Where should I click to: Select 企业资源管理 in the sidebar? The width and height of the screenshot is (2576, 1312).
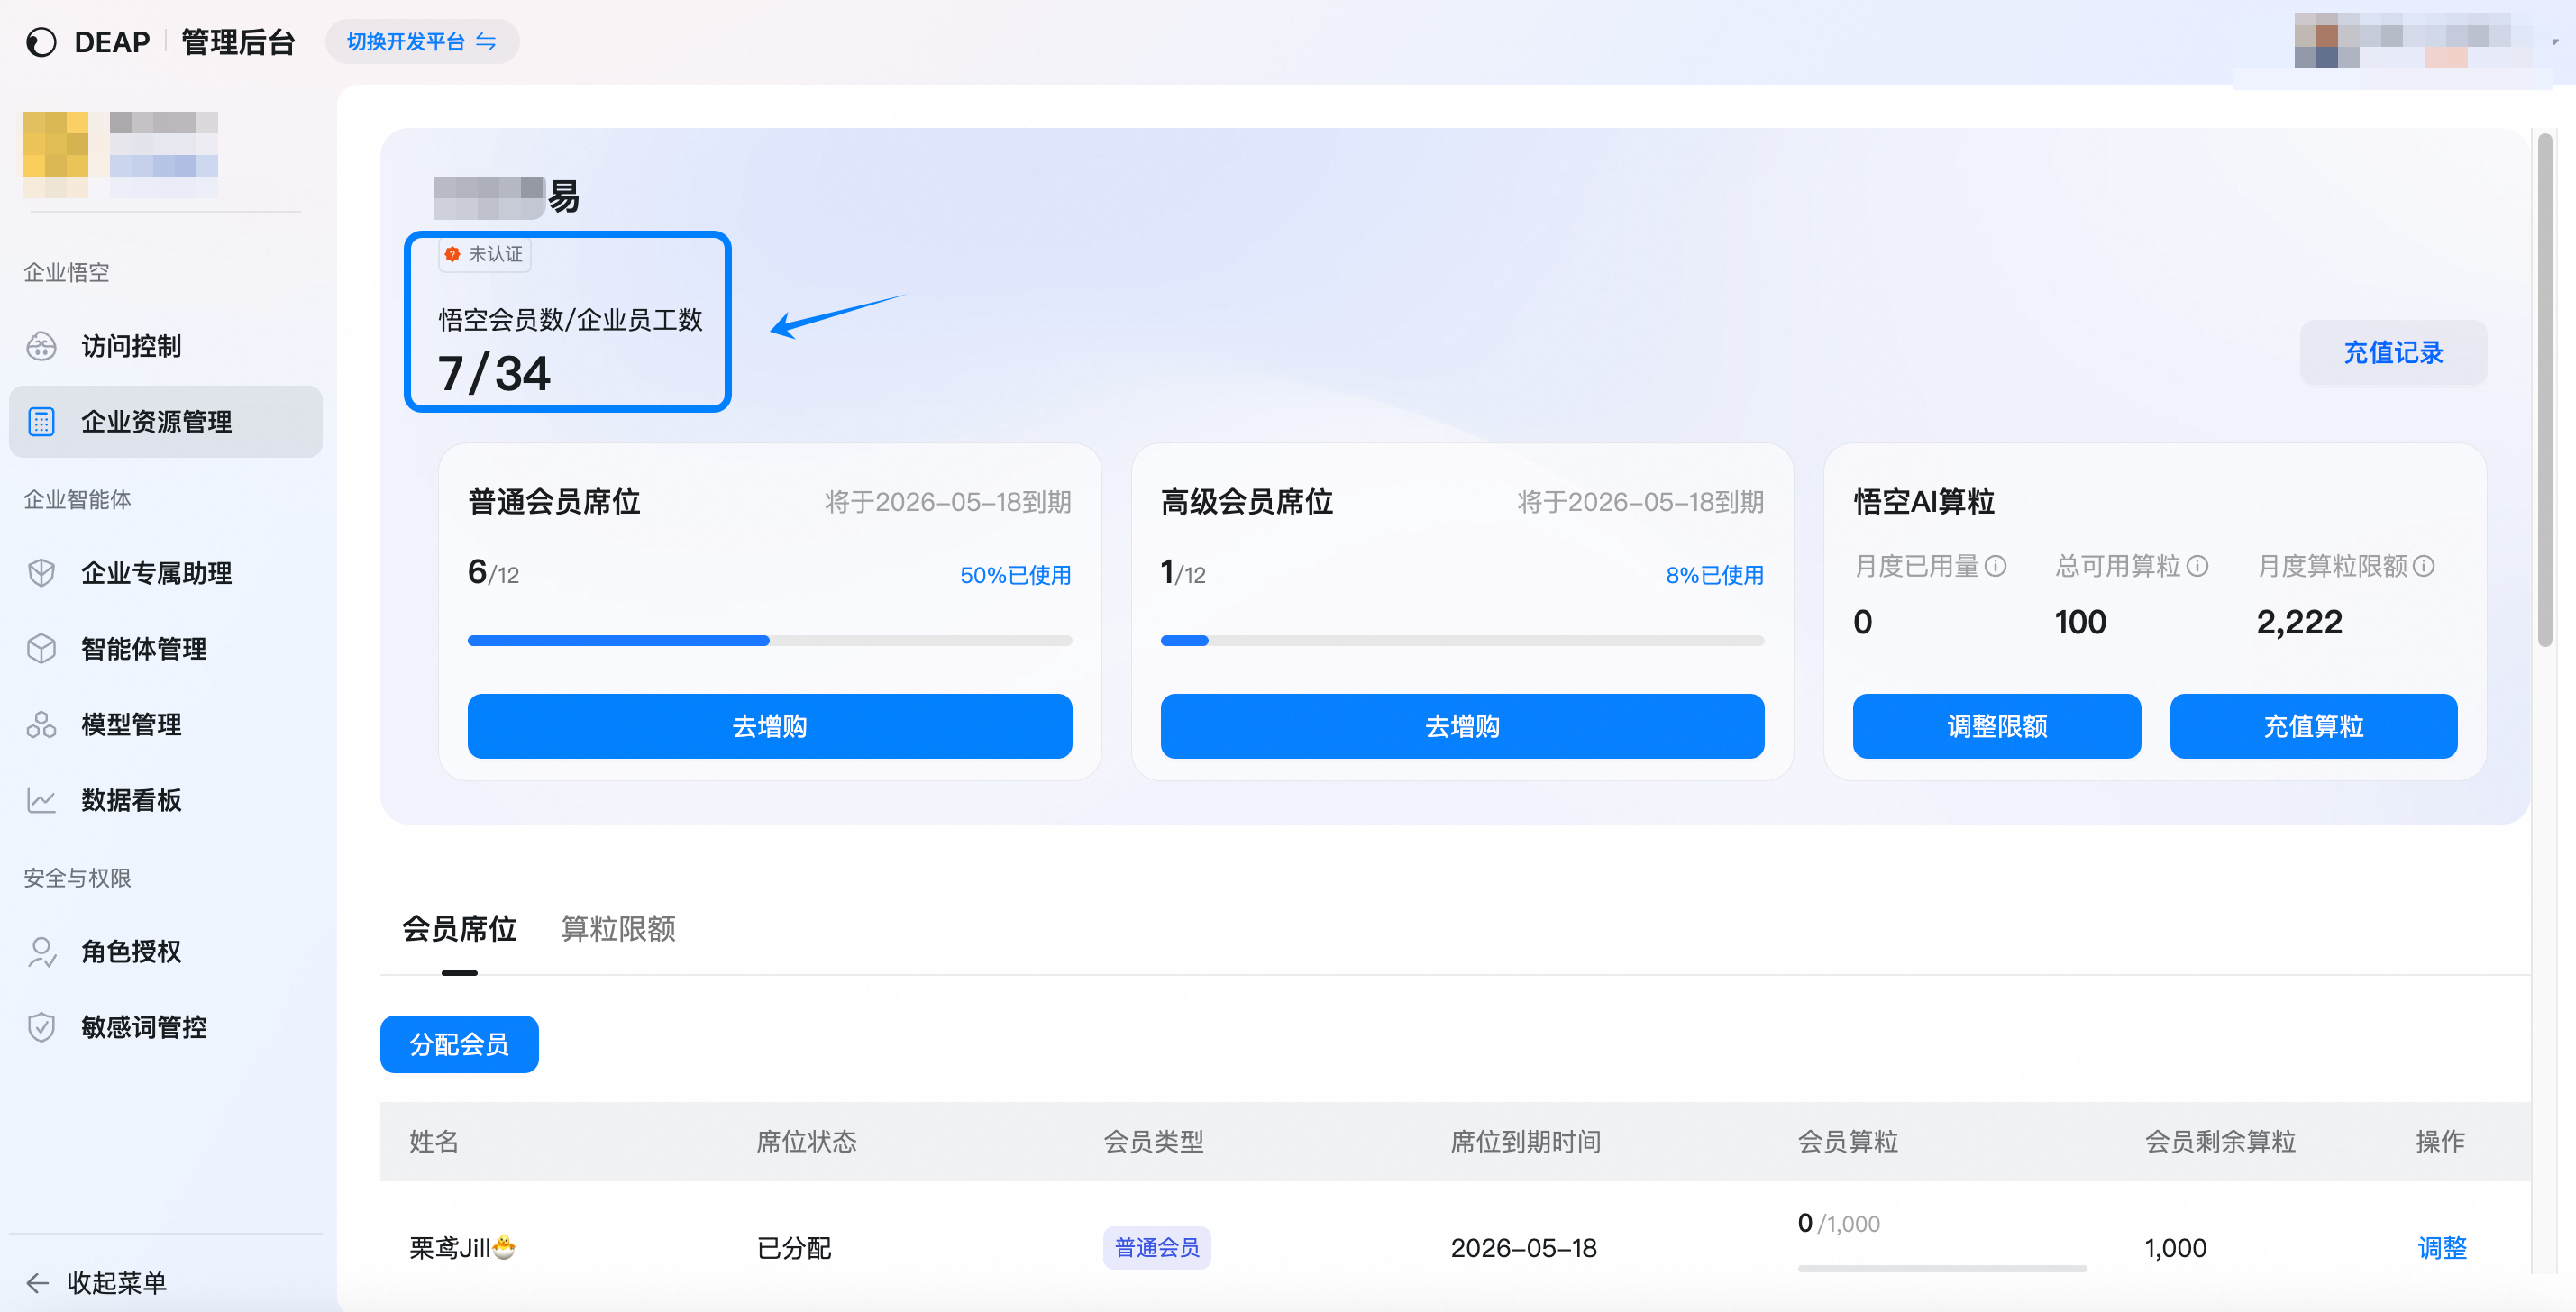pos(166,422)
